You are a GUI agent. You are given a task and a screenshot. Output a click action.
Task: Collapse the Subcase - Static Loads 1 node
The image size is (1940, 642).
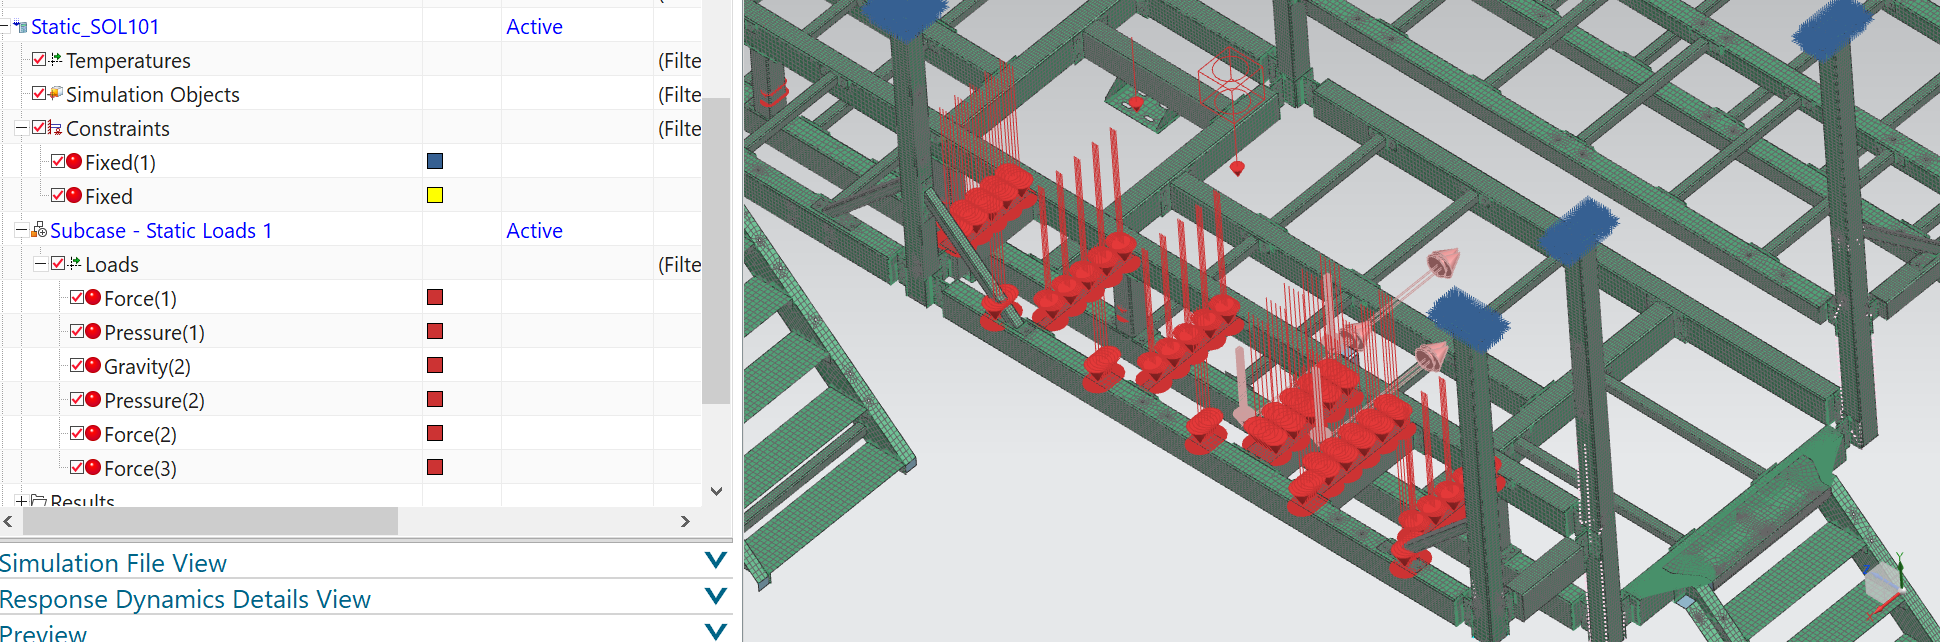[x=21, y=231]
